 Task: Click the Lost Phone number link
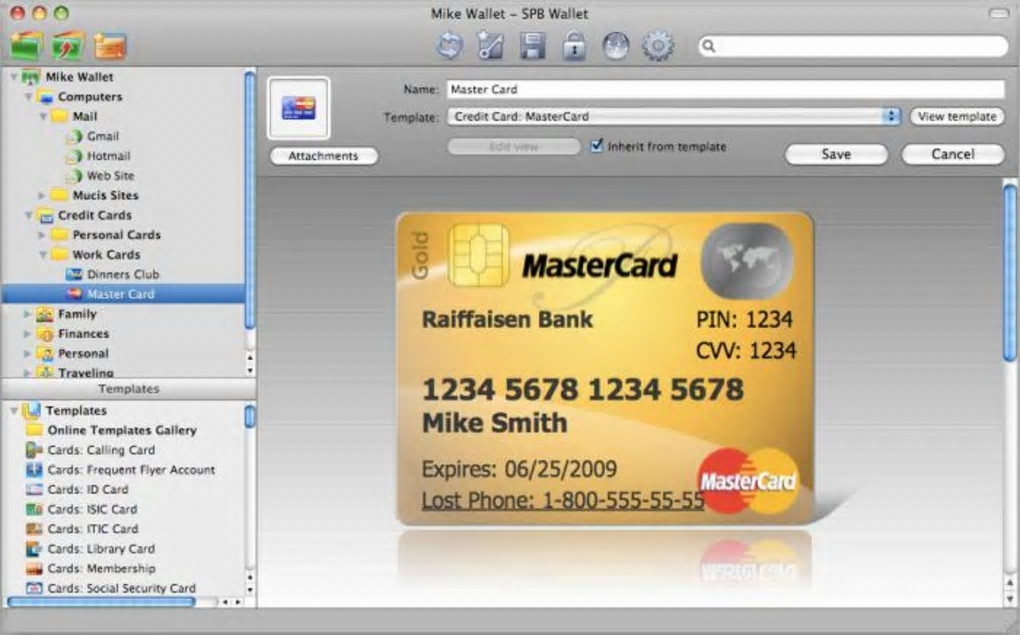click(x=563, y=500)
